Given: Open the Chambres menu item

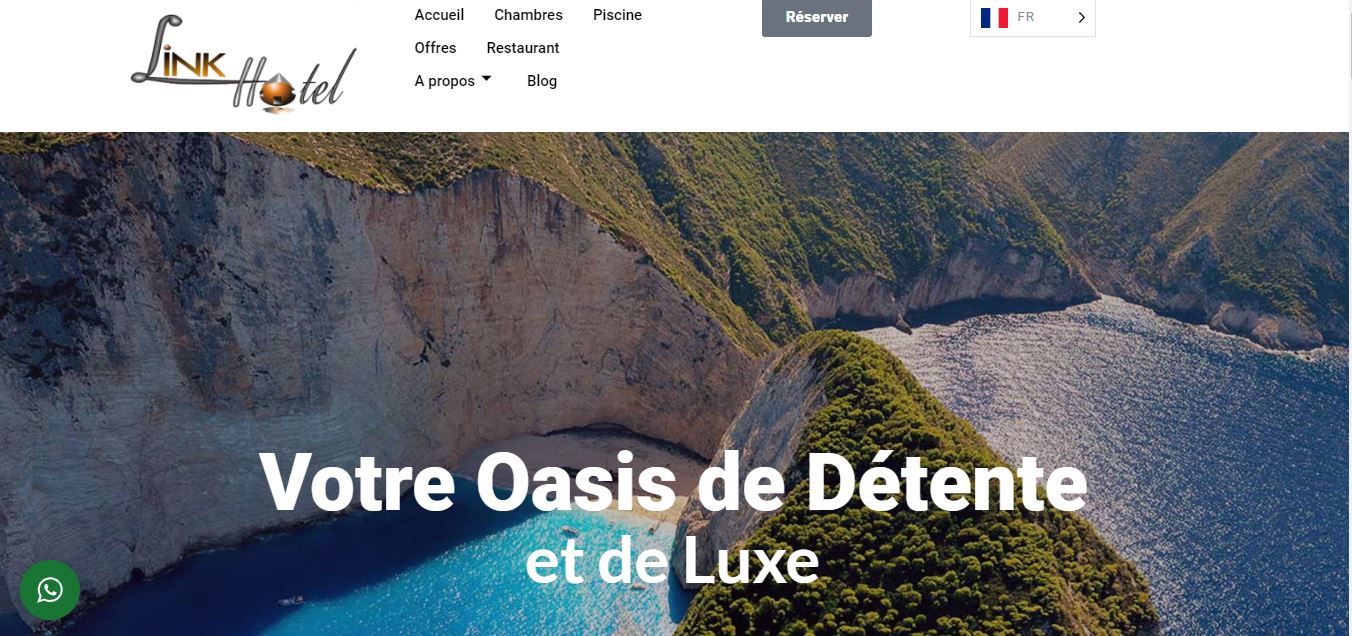Looking at the screenshot, I should [x=528, y=15].
